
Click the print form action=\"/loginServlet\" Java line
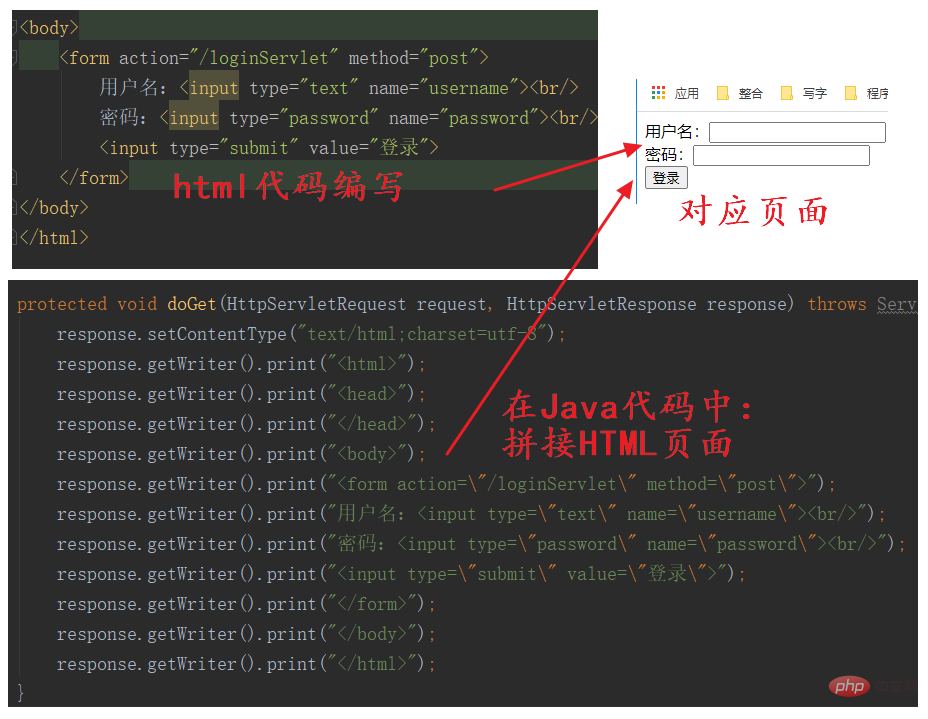click(446, 484)
